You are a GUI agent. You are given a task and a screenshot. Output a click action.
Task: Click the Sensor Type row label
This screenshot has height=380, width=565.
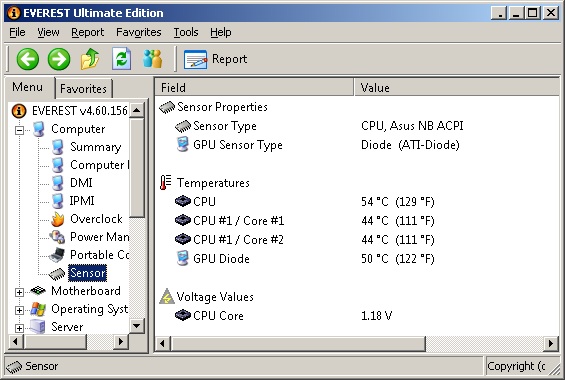pyautogui.click(x=225, y=126)
